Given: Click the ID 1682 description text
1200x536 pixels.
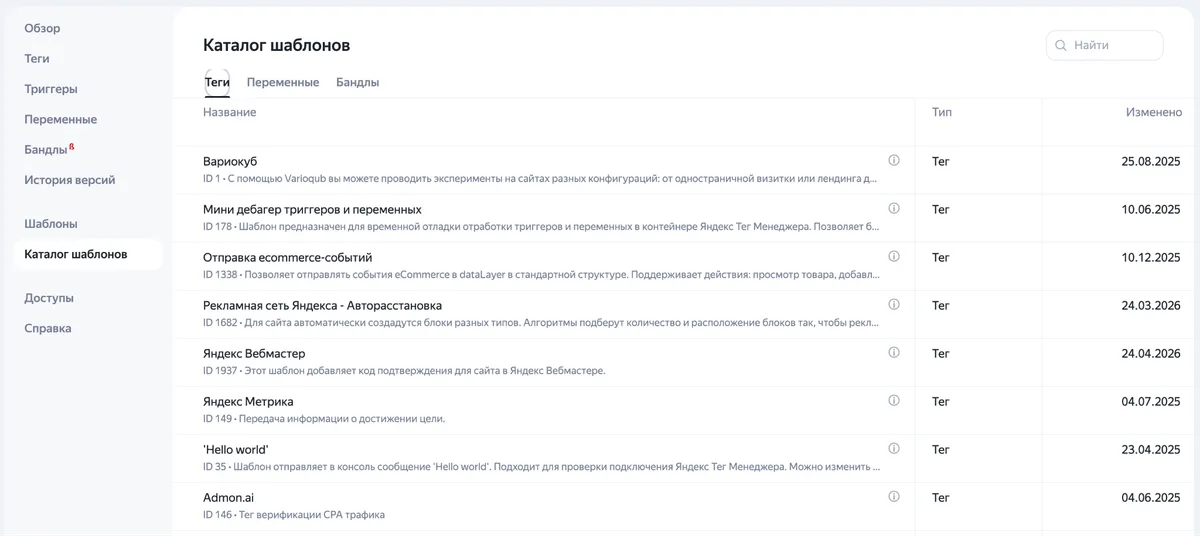Looking at the screenshot, I should (x=541, y=323).
